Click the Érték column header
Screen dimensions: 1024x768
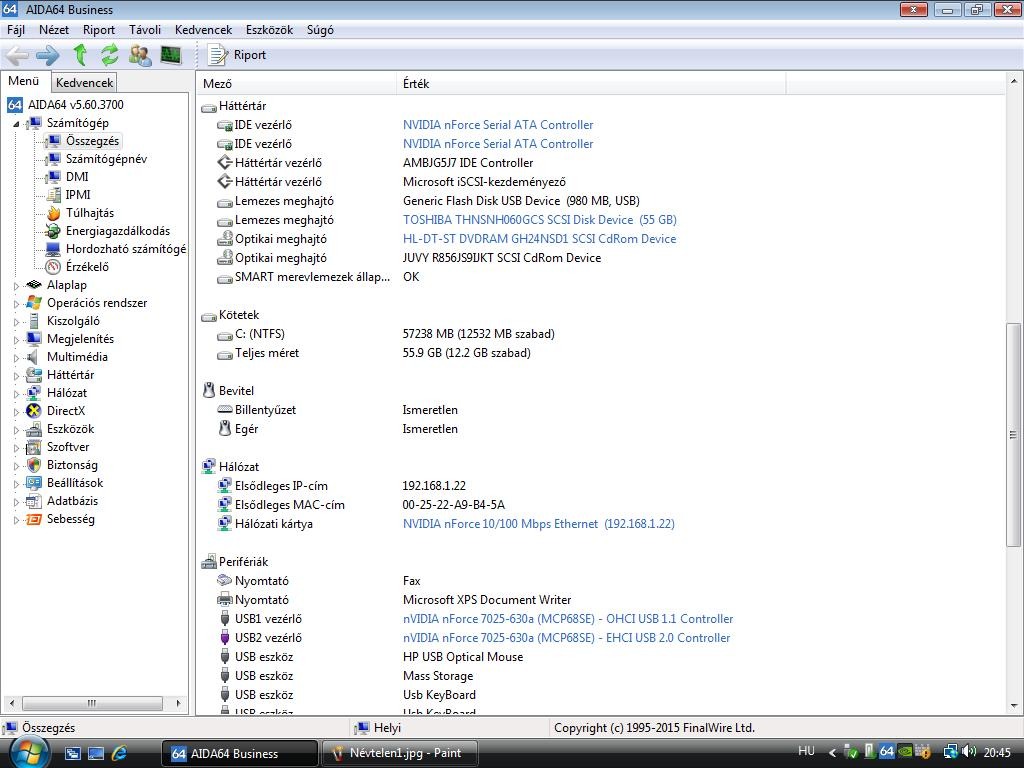click(x=591, y=84)
